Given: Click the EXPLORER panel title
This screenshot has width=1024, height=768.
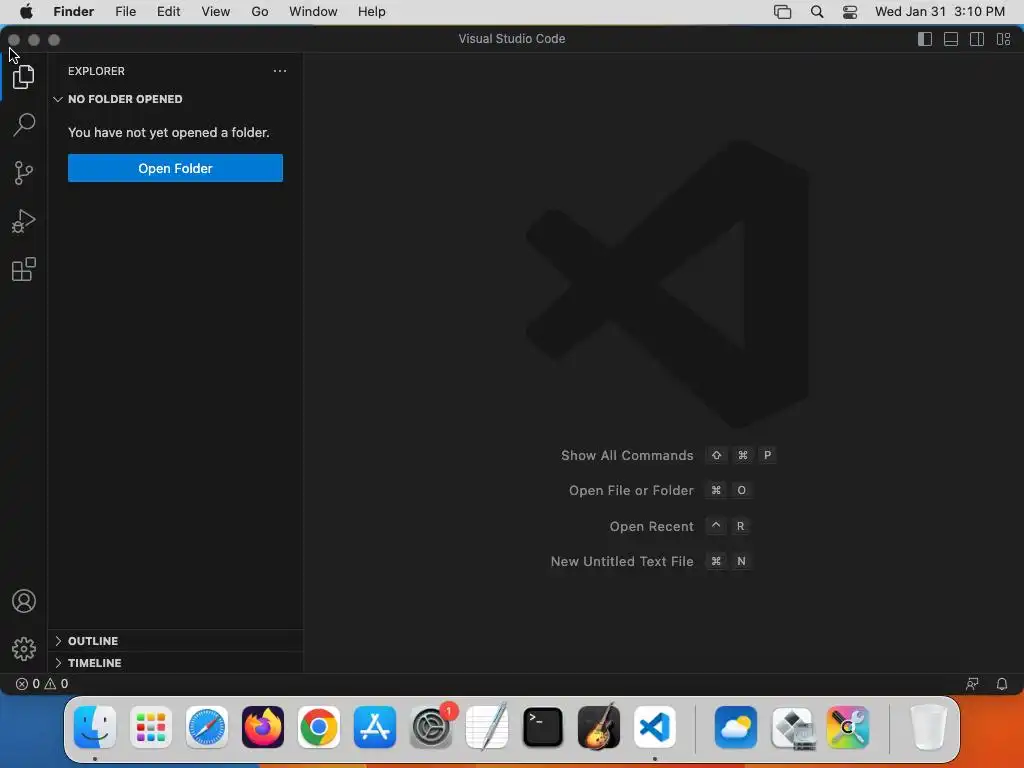Looking at the screenshot, I should pos(96,71).
